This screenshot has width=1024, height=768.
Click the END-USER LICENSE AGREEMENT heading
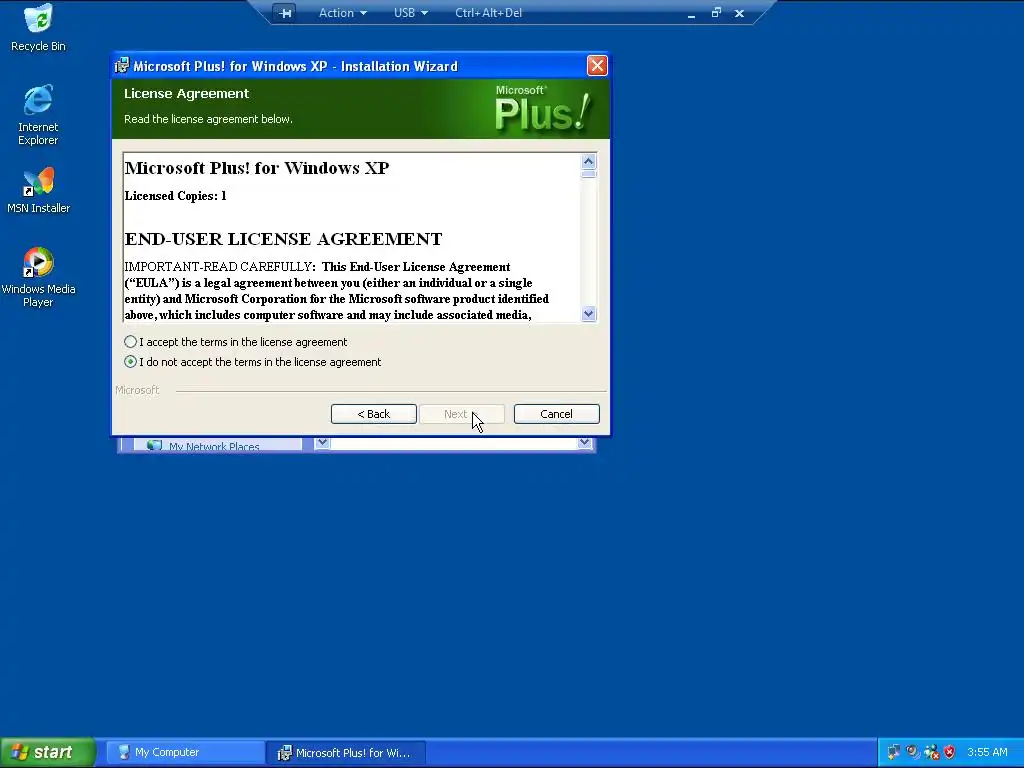point(283,239)
